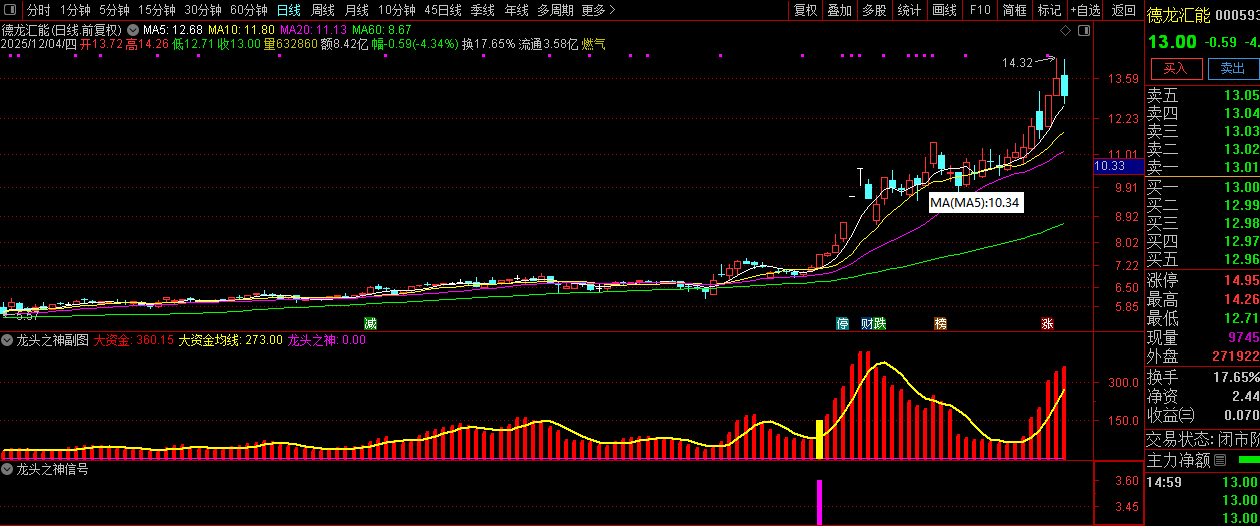This screenshot has width=1260, height=526.
Task: Open the 龙头之神信号 indicator dropdown
Action: click(x=8, y=469)
